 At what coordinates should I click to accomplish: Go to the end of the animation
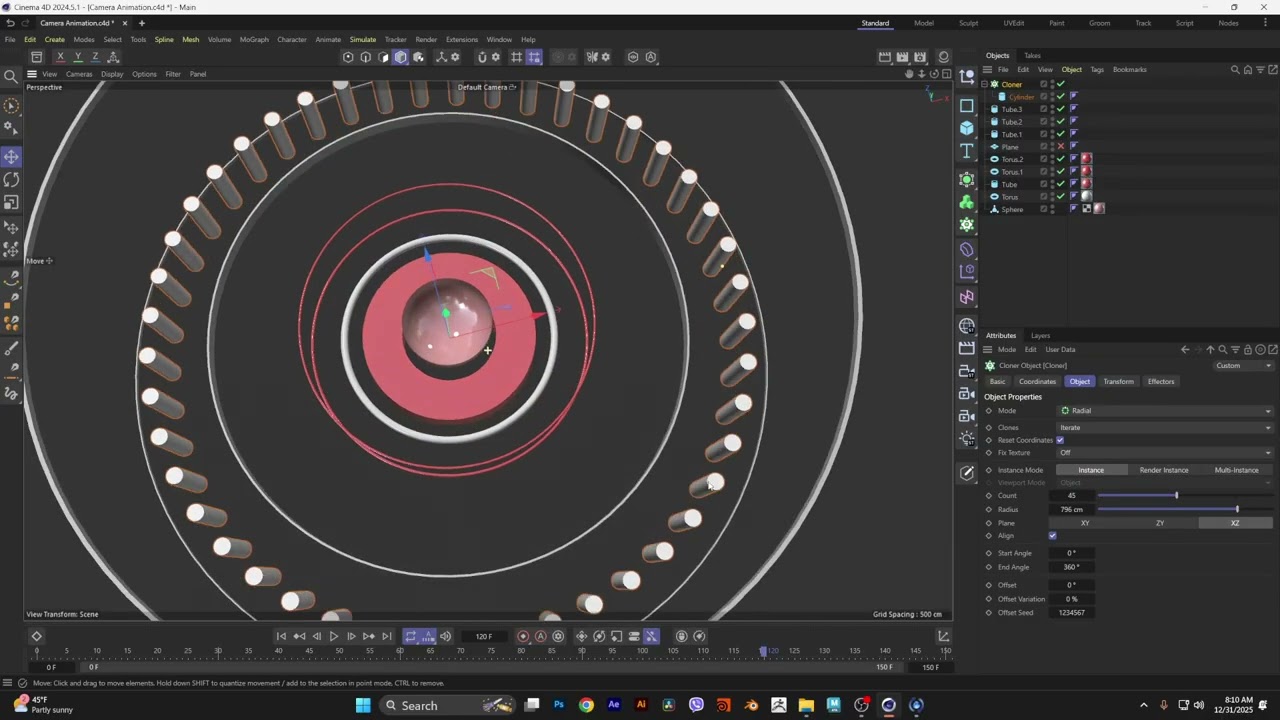[387, 636]
